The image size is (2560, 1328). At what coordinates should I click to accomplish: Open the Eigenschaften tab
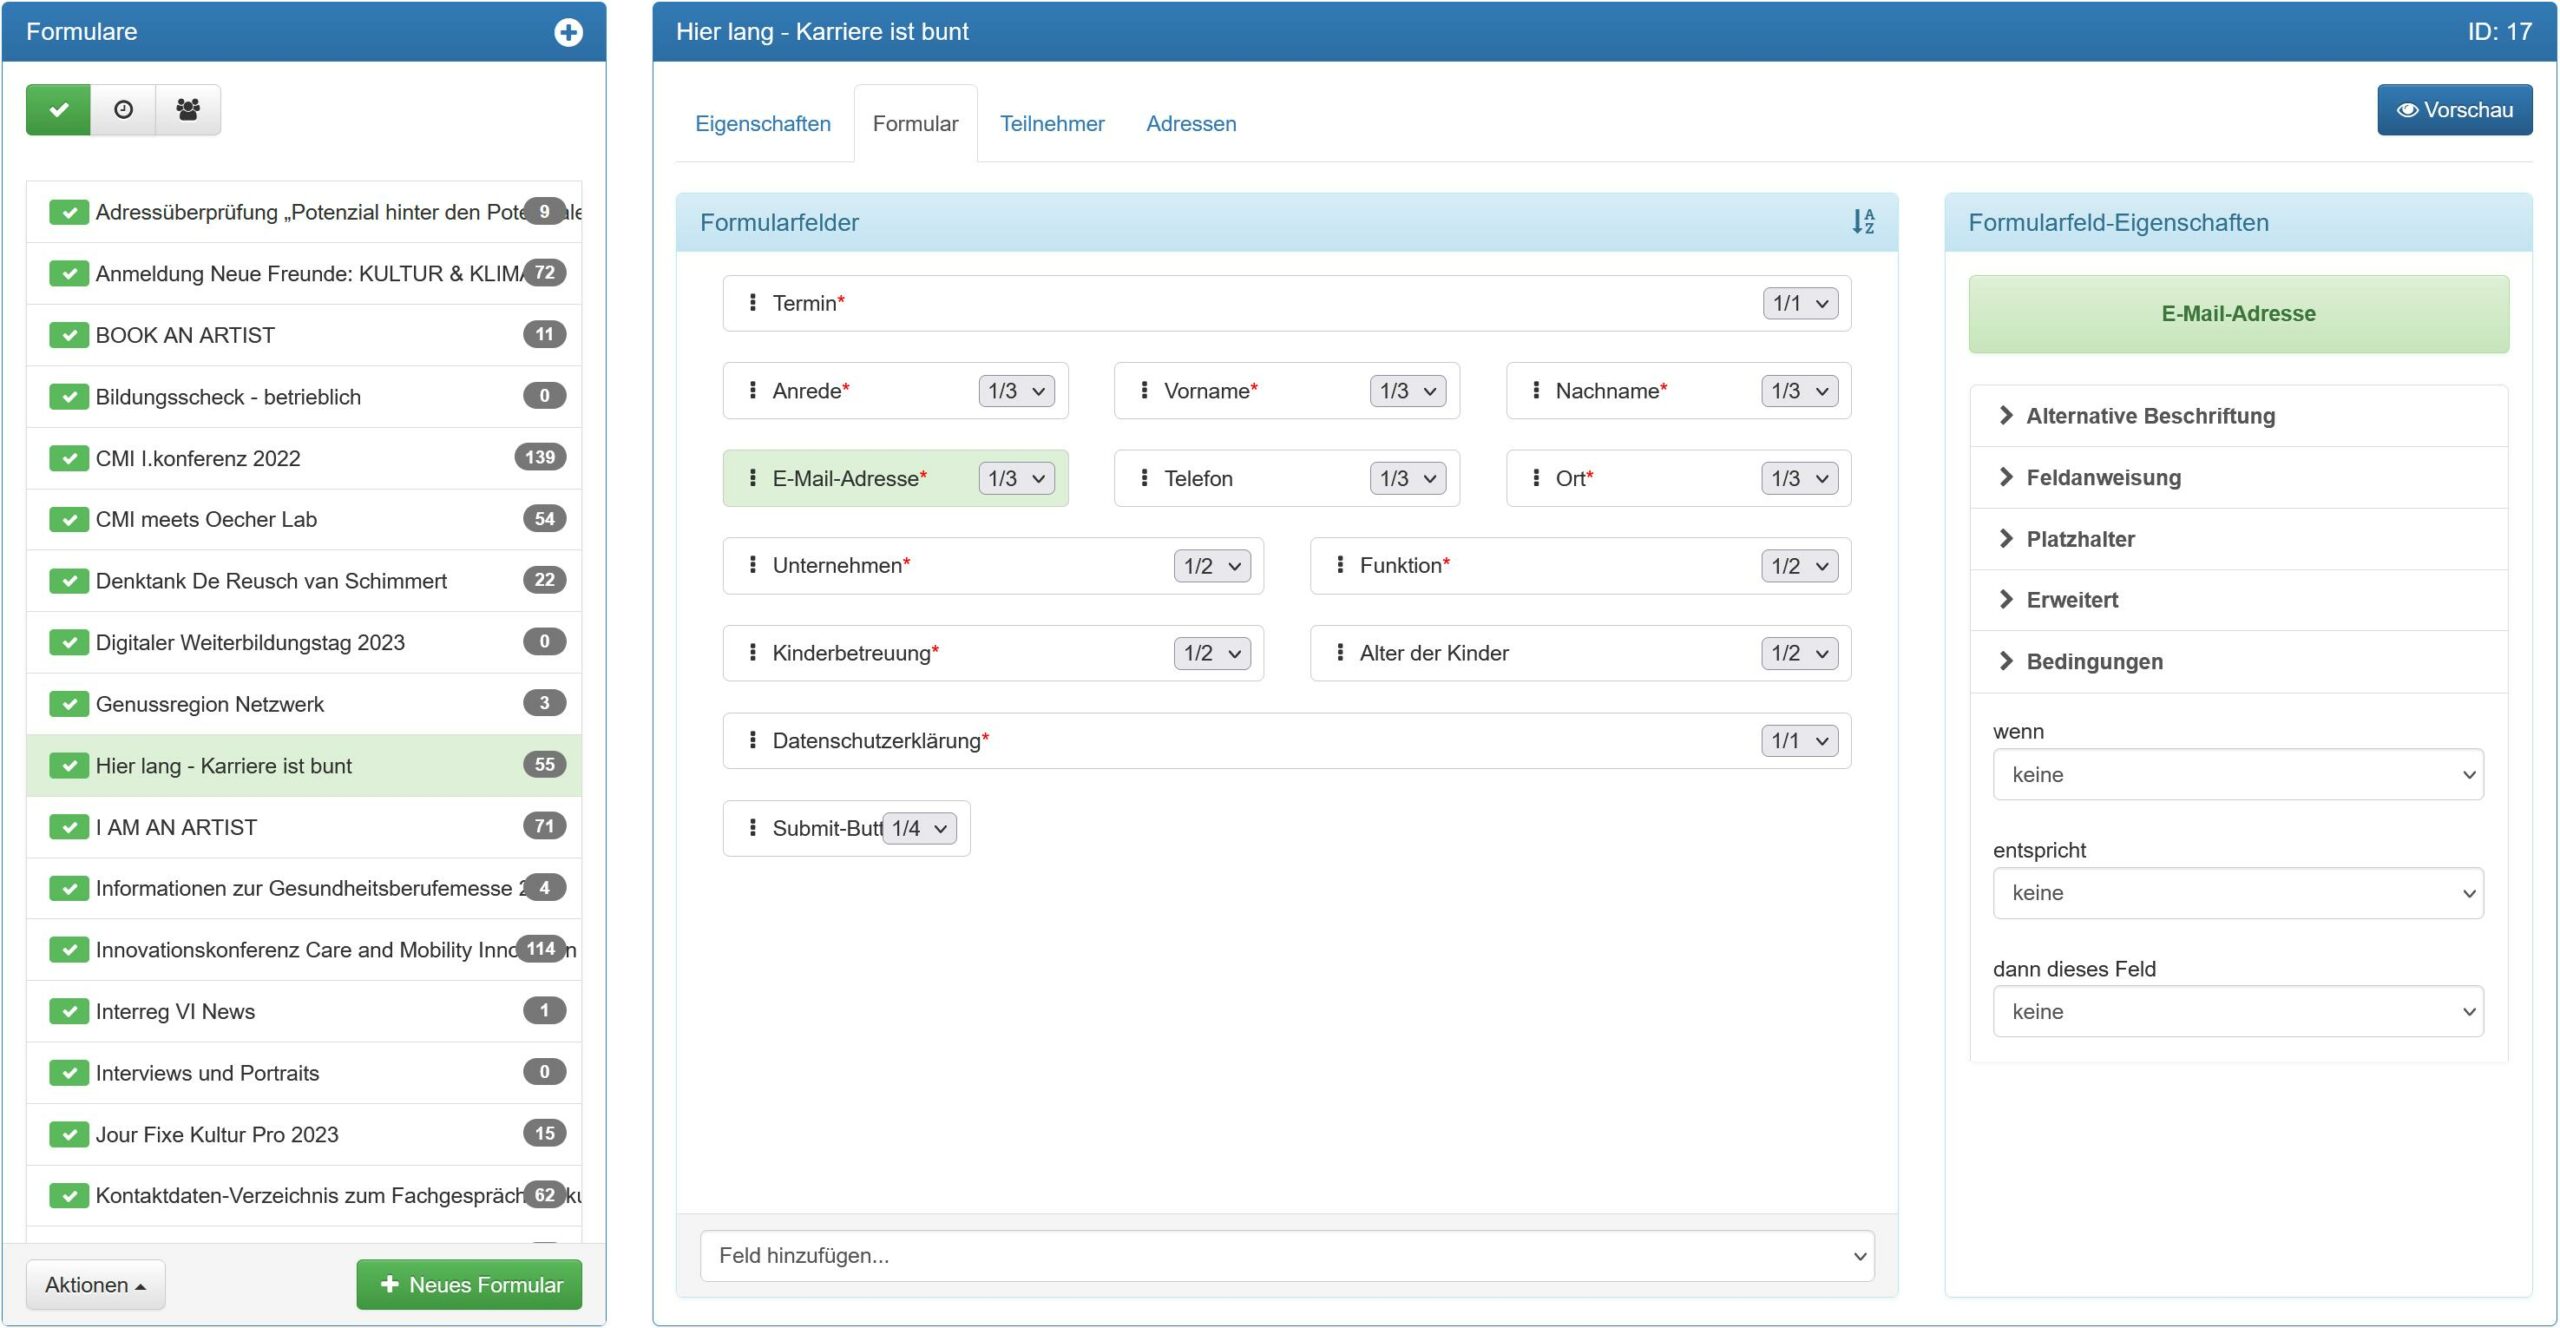(762, 123)
